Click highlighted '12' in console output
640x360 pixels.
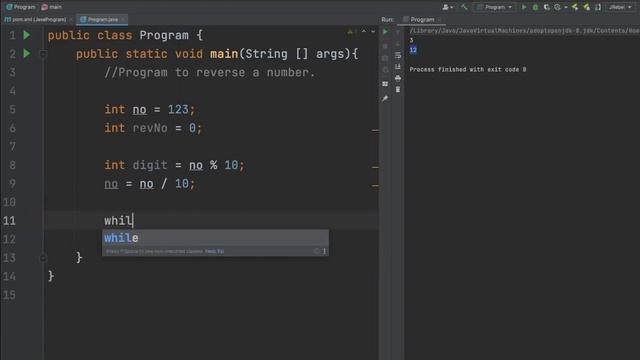click(x=413, y=50)
